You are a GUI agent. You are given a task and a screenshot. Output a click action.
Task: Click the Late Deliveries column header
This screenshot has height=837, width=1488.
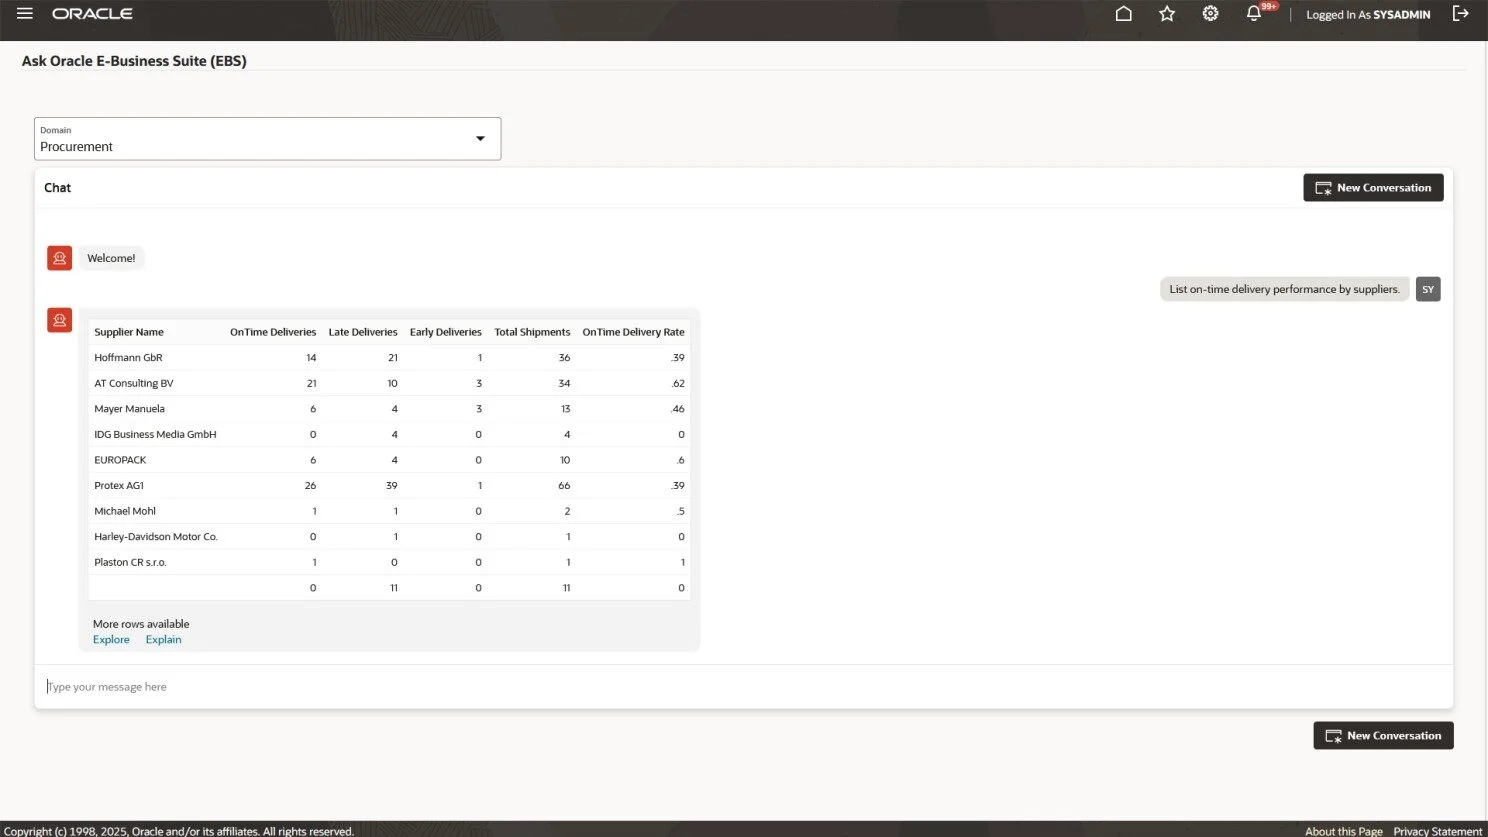click(363, 332)
